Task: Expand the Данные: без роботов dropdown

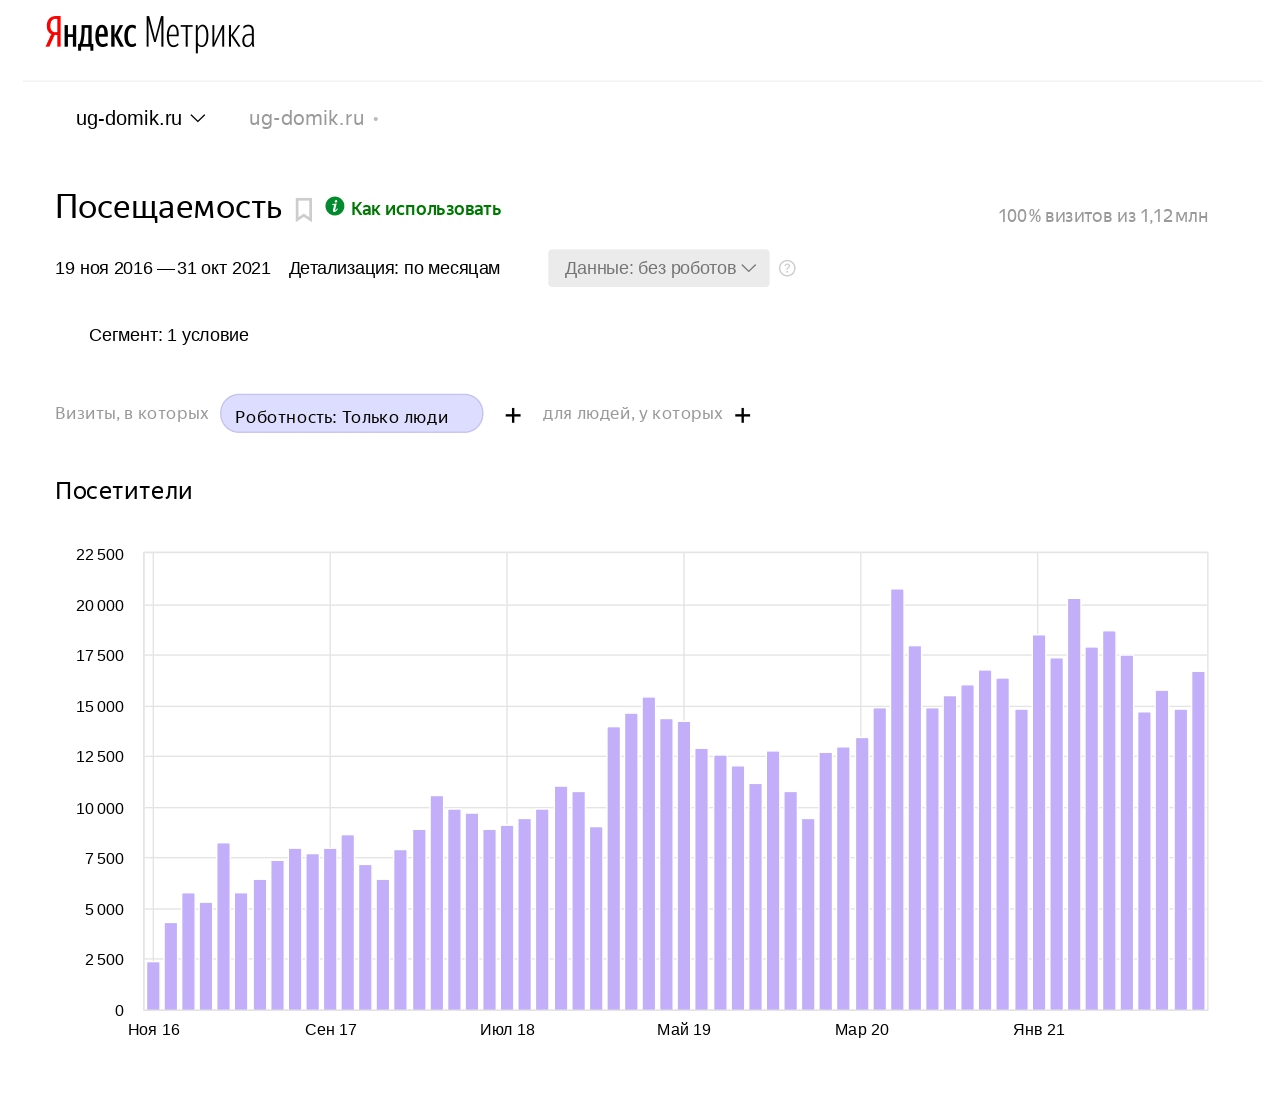Action: point(658,268)
